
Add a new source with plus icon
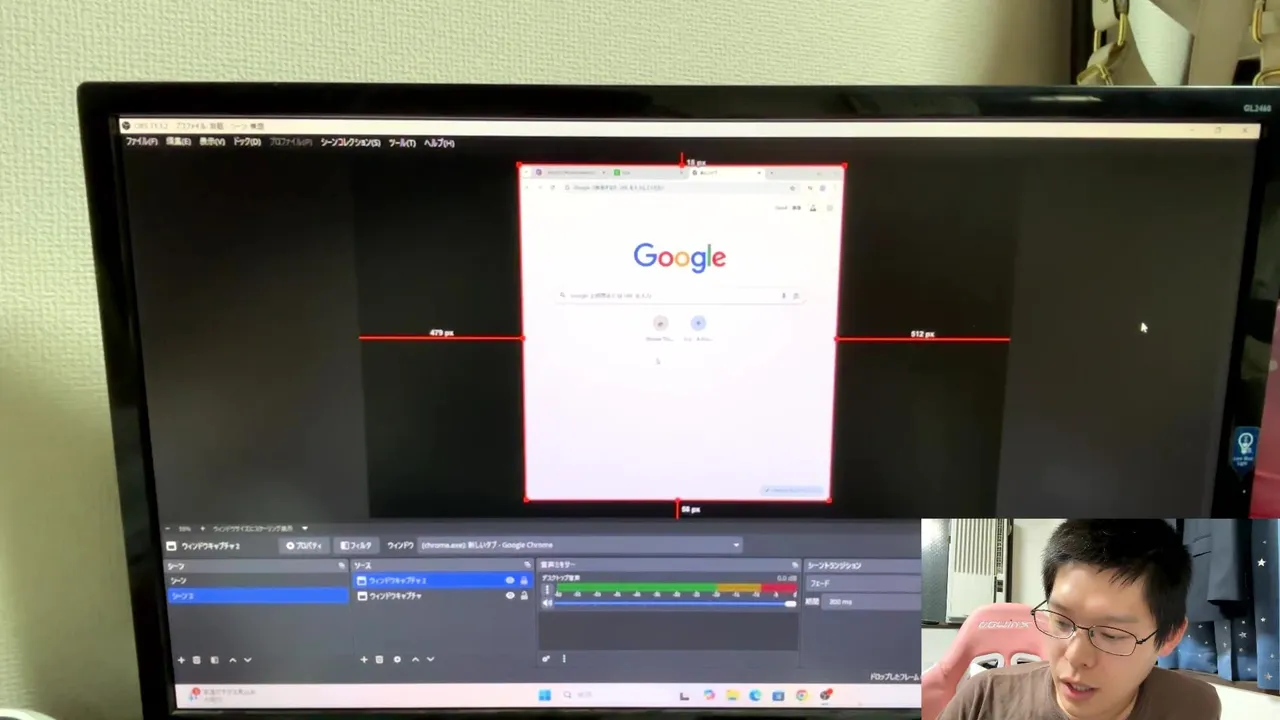(x=364, y=660)
